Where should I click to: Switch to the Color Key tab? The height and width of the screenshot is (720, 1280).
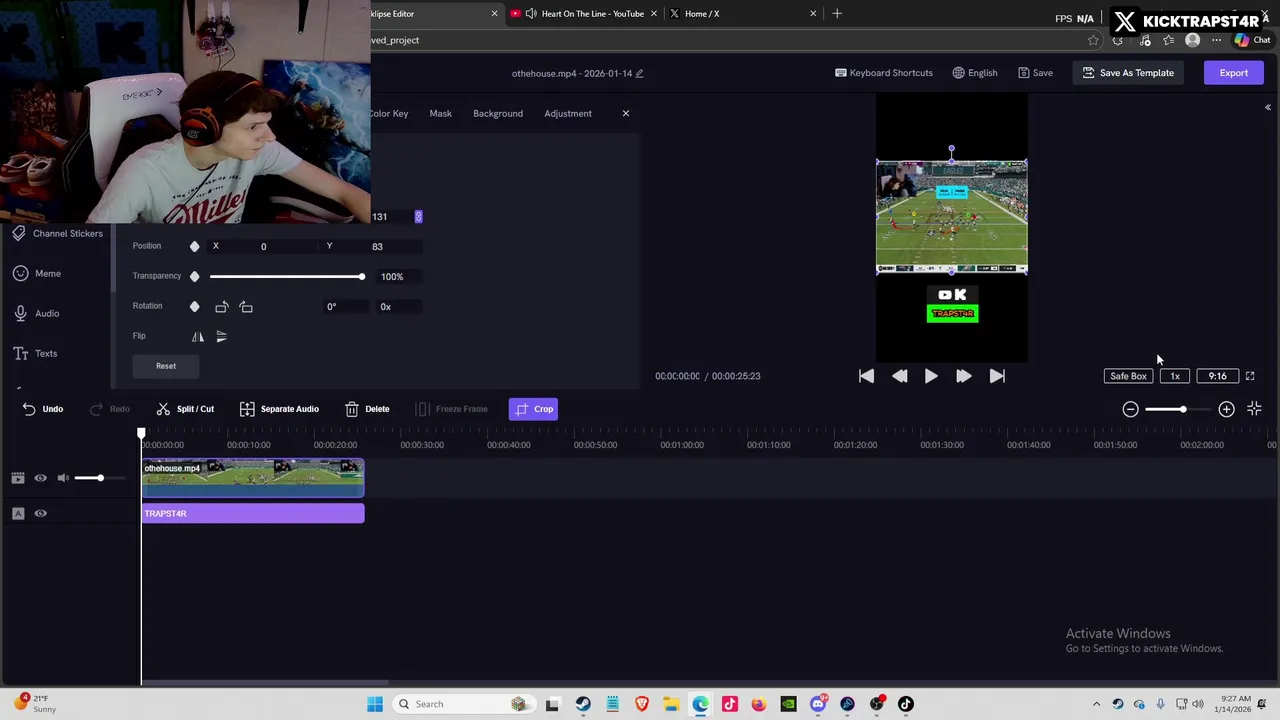(x=388, y=113)
